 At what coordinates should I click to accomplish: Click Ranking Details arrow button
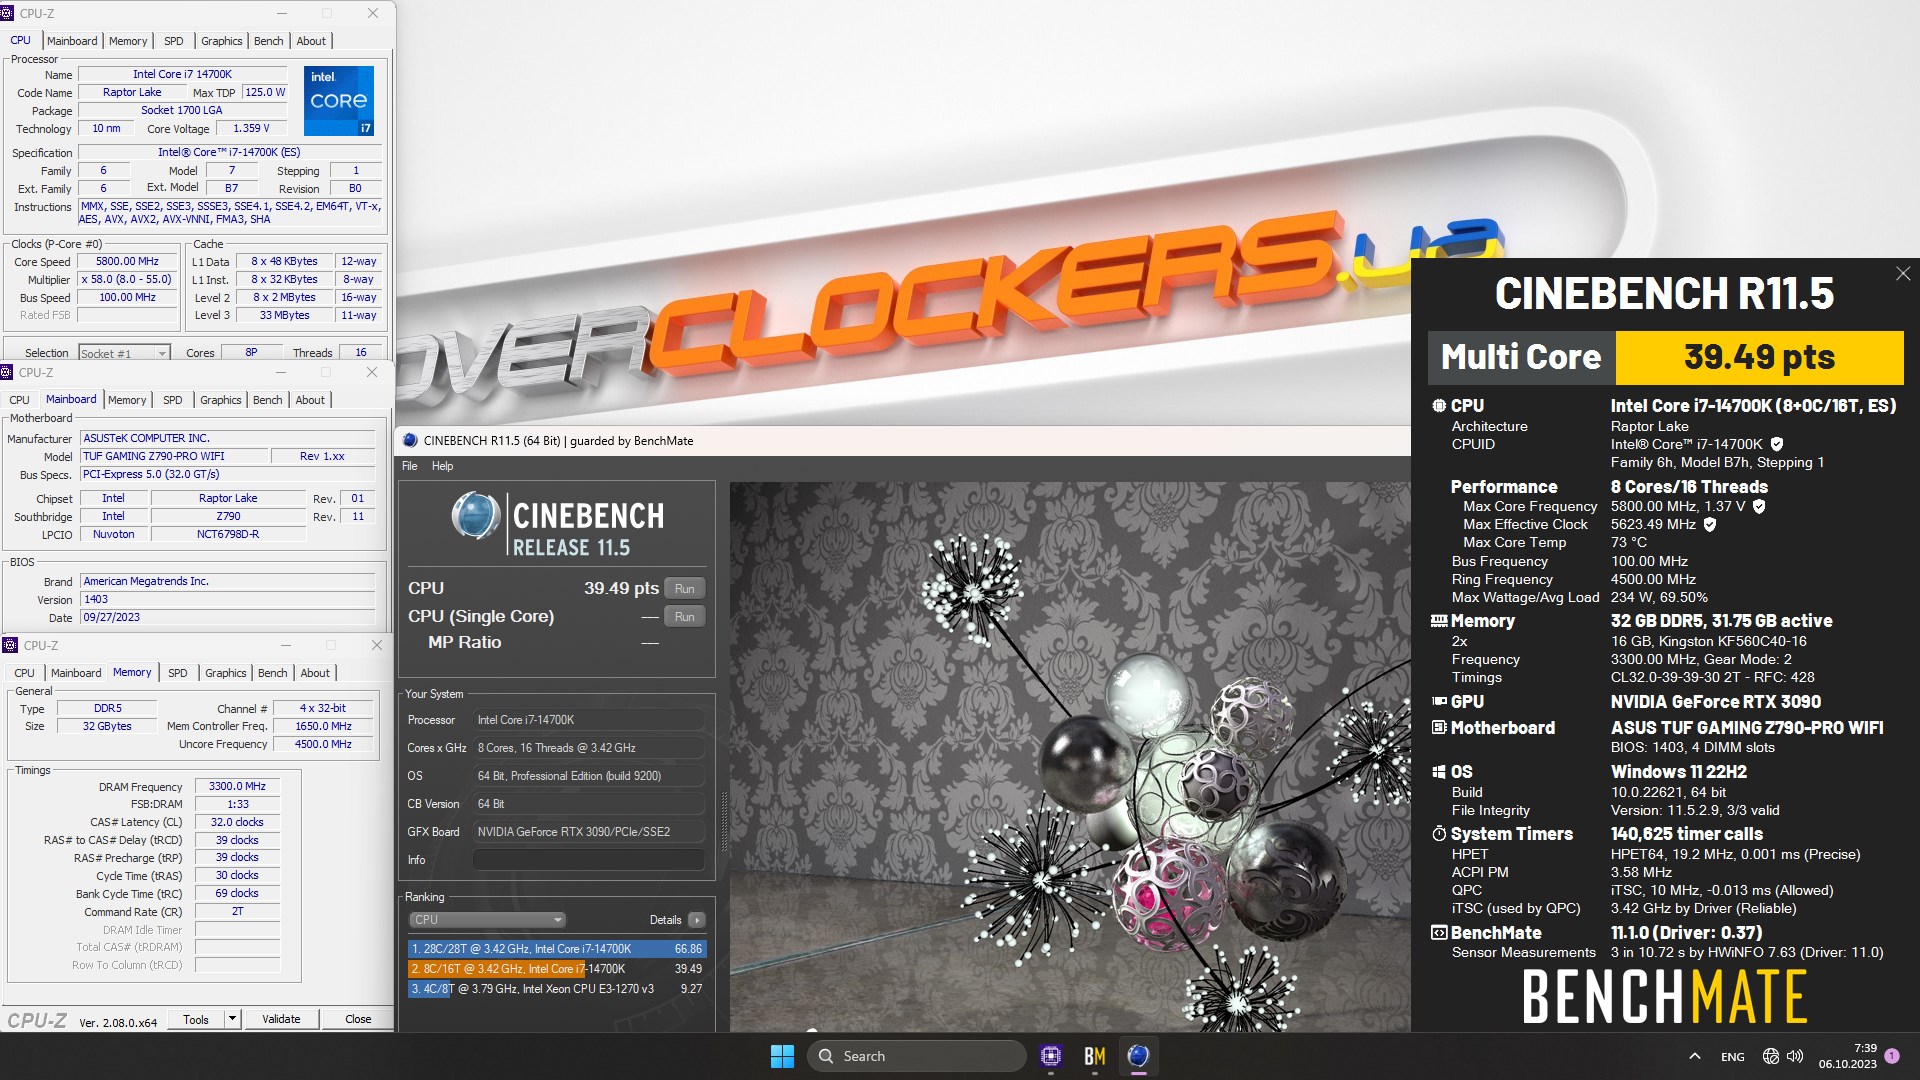[x=696, y=920]
